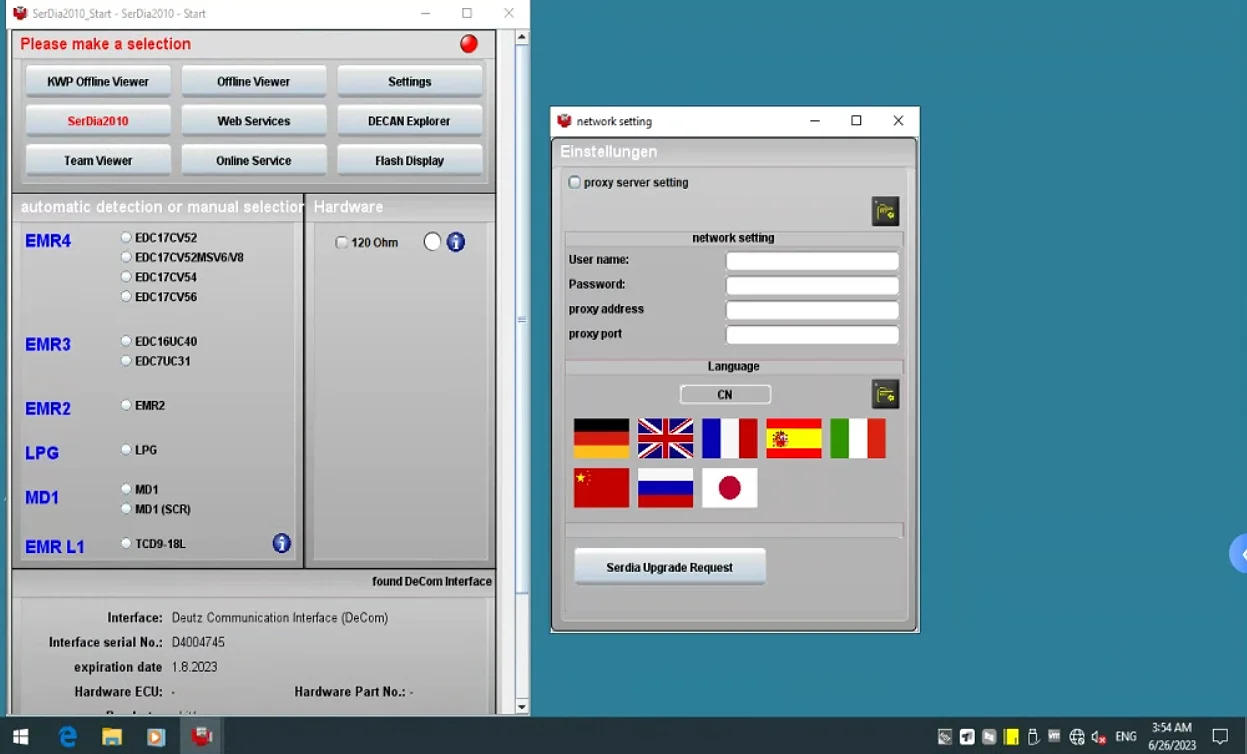Viewport: 1247px width, 754px height.
Task: Click the Start window scrollbar down arrow
Action: click(x=522, y=707)
